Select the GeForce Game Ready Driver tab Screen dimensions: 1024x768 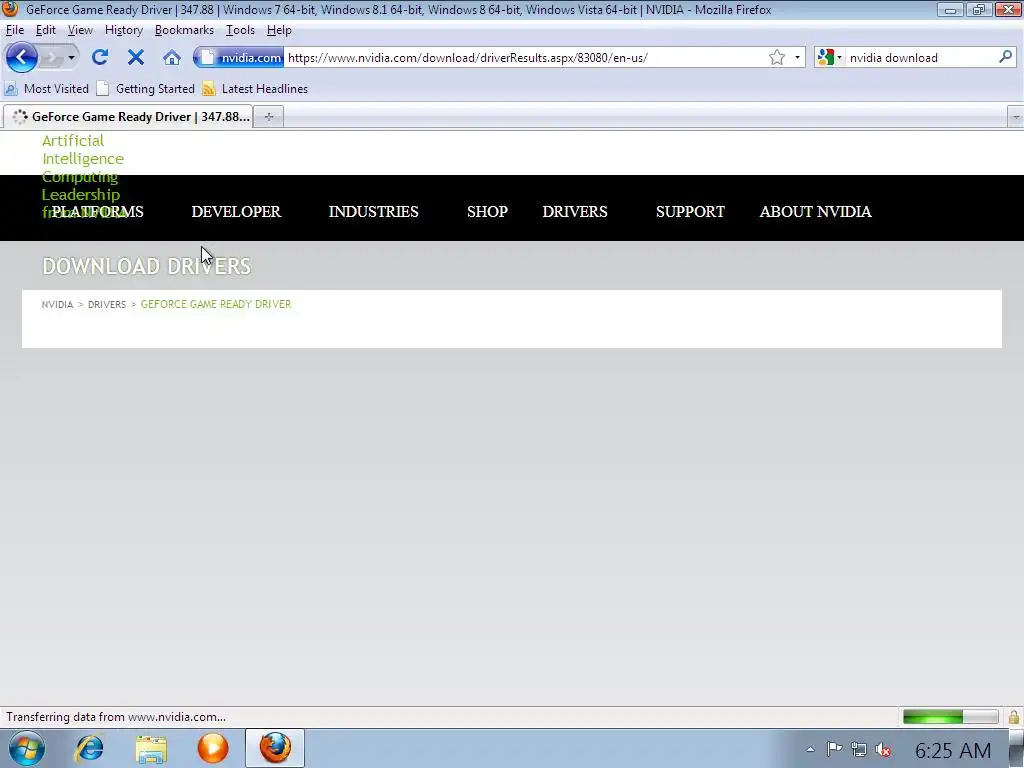click(129, 117)
